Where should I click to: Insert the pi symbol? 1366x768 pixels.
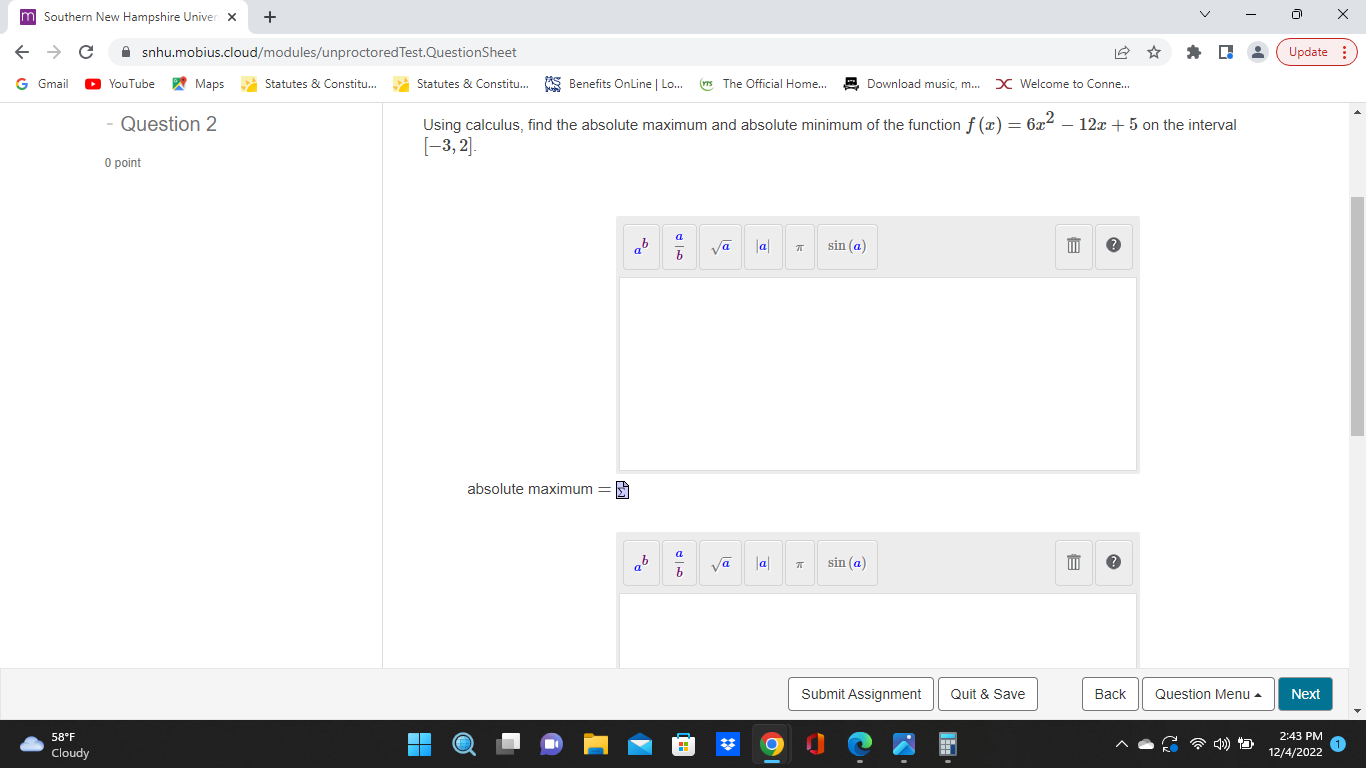click(799, 246)
